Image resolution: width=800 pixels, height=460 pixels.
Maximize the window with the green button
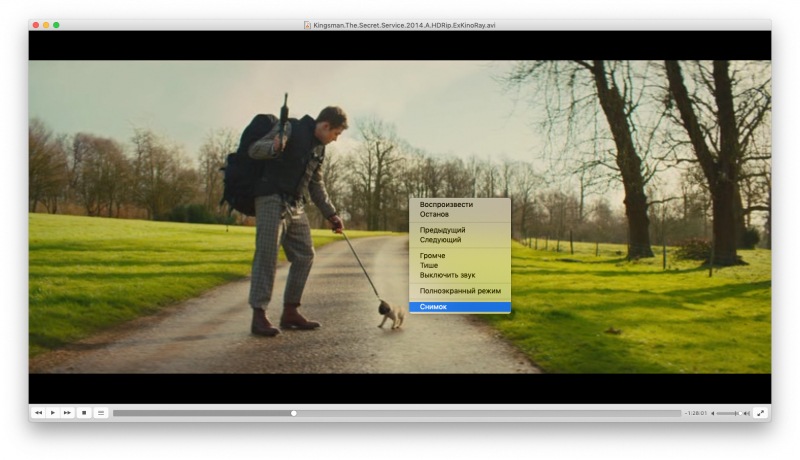click(x=56, y=25)
